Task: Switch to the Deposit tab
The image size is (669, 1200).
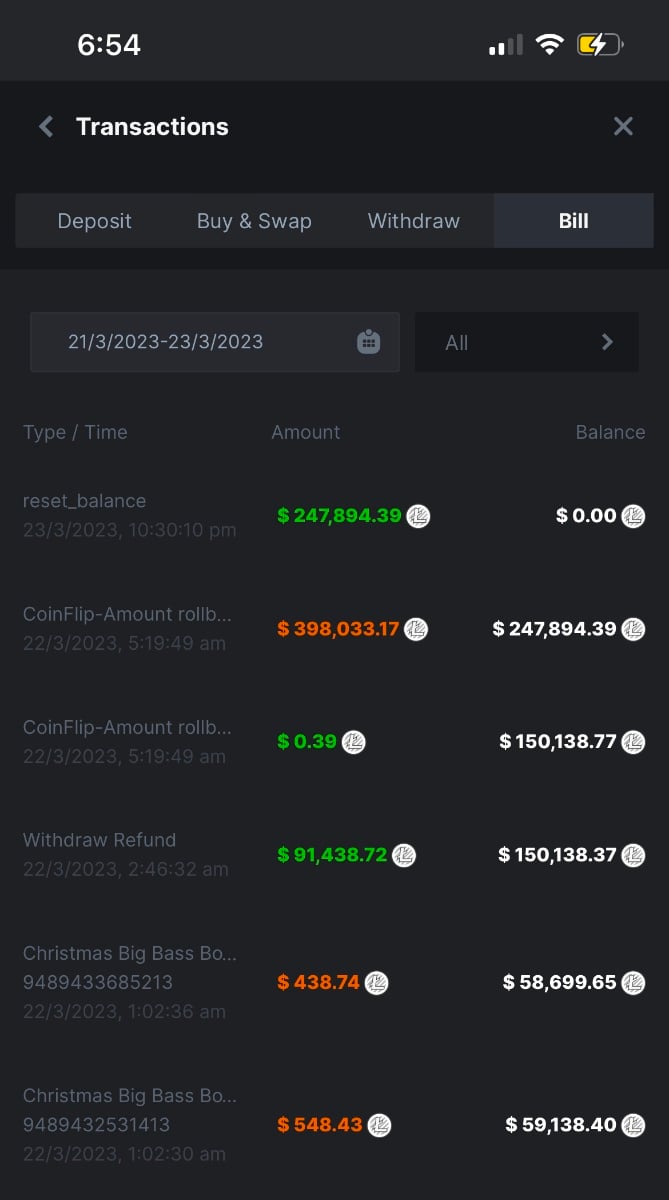Action: pyautogui.click(x=94, y=221)
